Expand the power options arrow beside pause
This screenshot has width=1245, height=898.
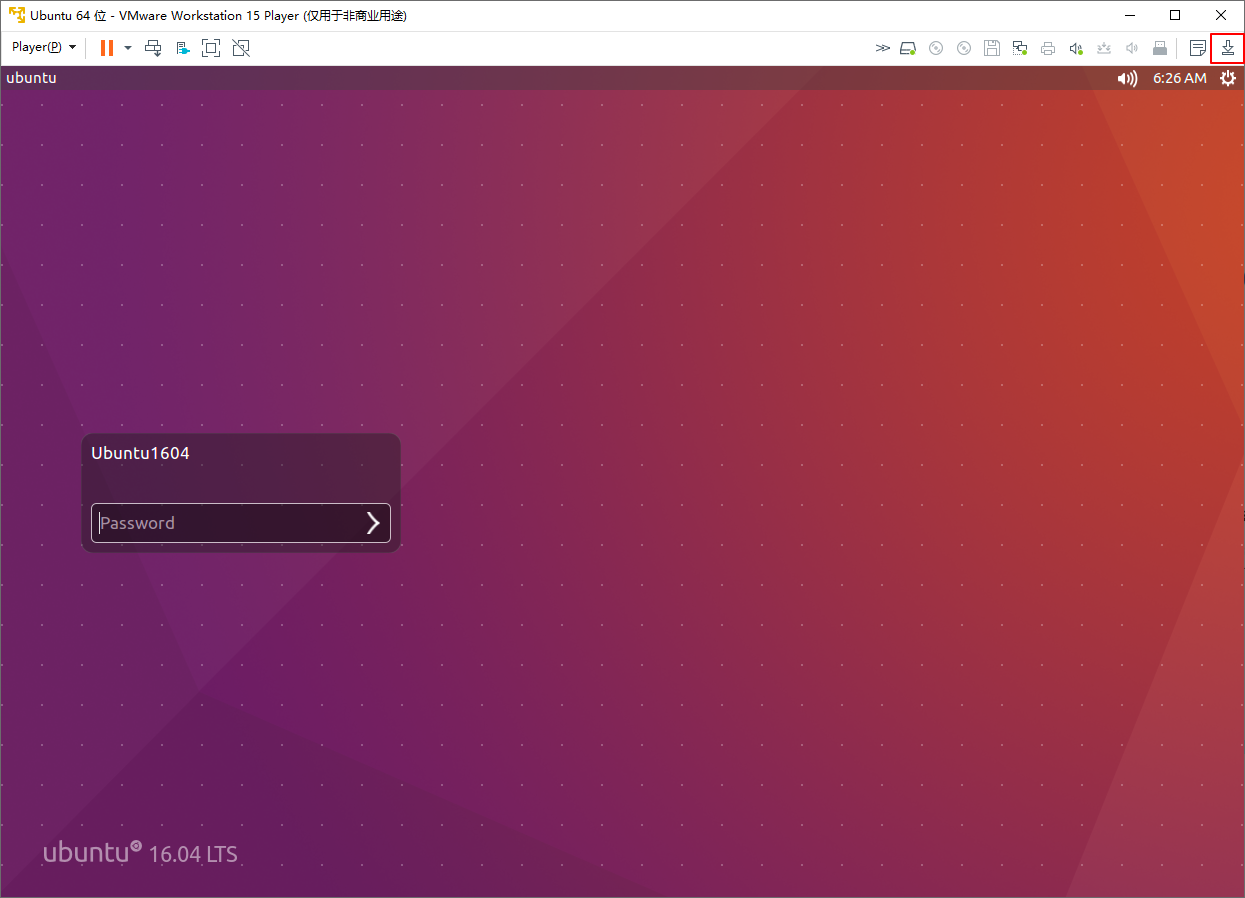(x=128, y=47)
